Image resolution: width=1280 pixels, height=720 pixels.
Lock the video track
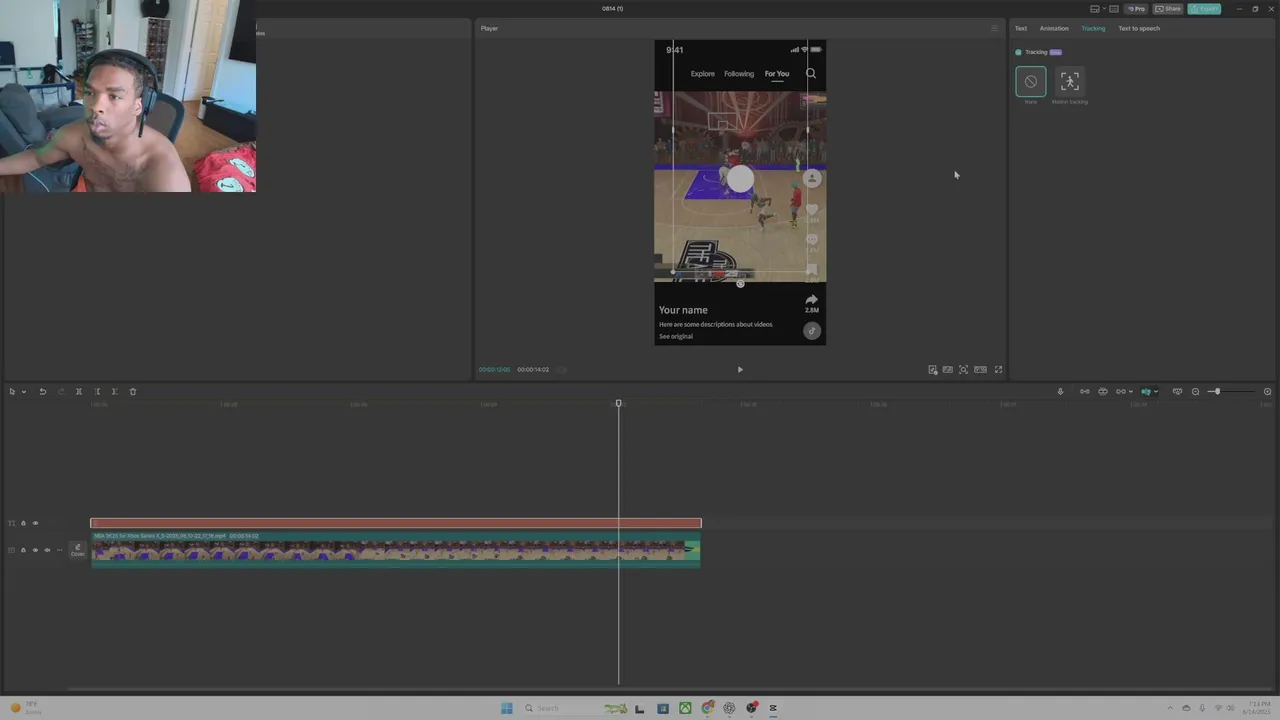[23, 550]
